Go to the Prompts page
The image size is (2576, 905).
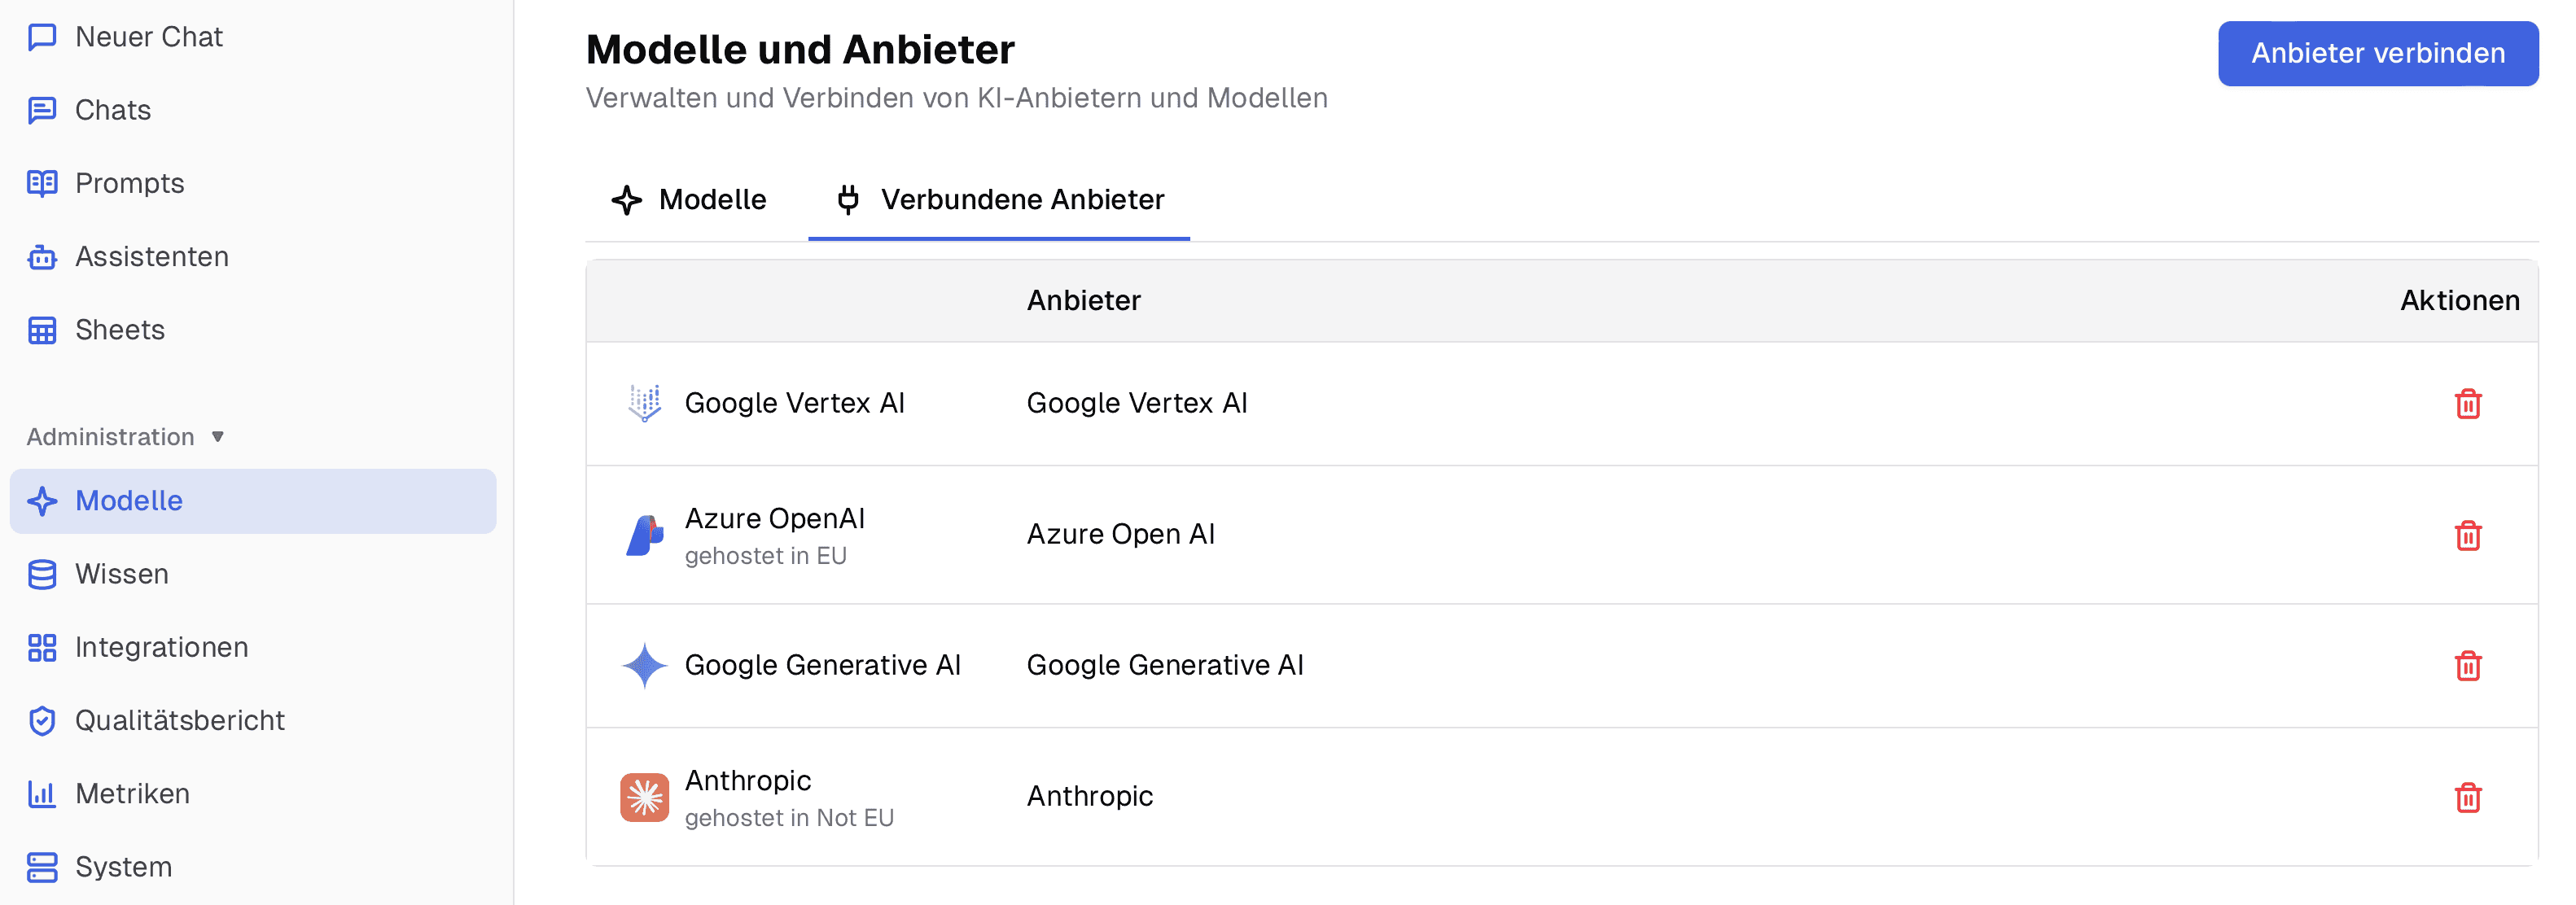pyautogui.click(x=129, y=183)
